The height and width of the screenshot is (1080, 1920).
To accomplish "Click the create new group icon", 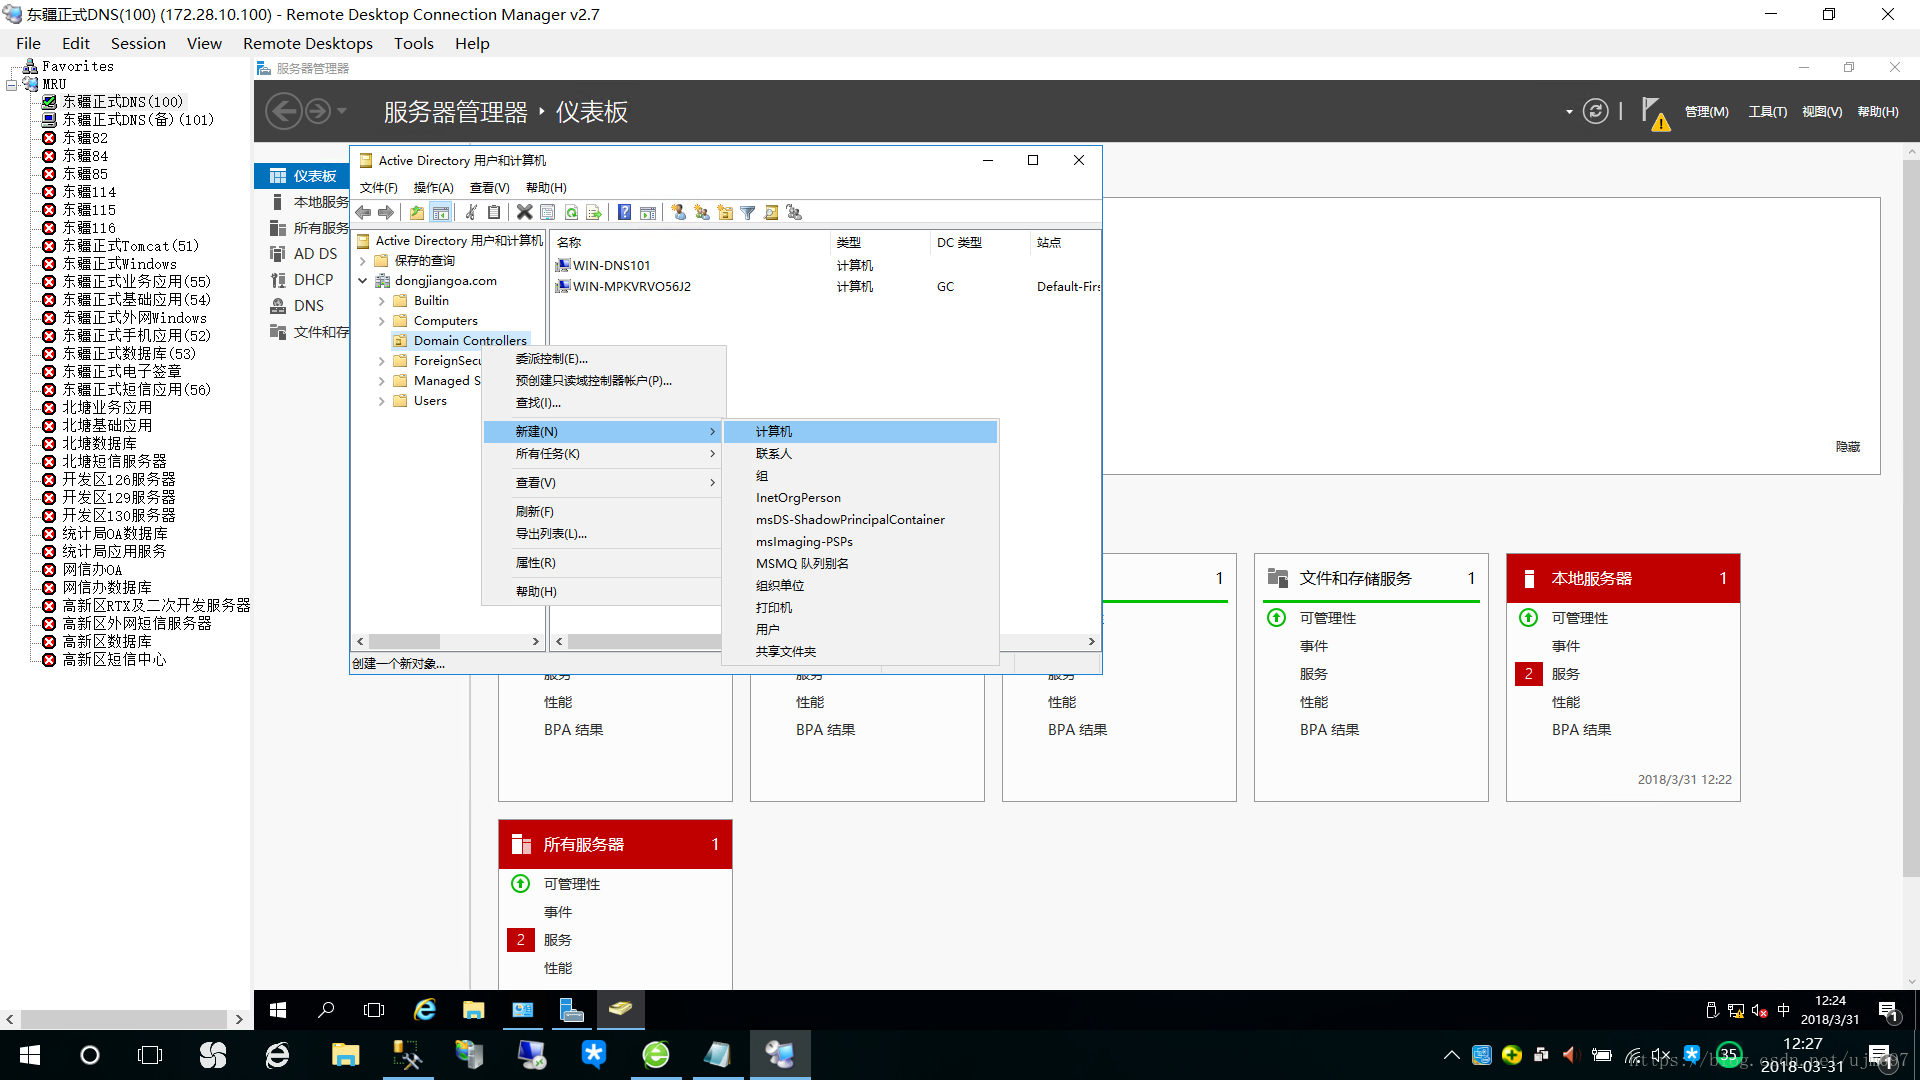I will (x=702, y=212).
